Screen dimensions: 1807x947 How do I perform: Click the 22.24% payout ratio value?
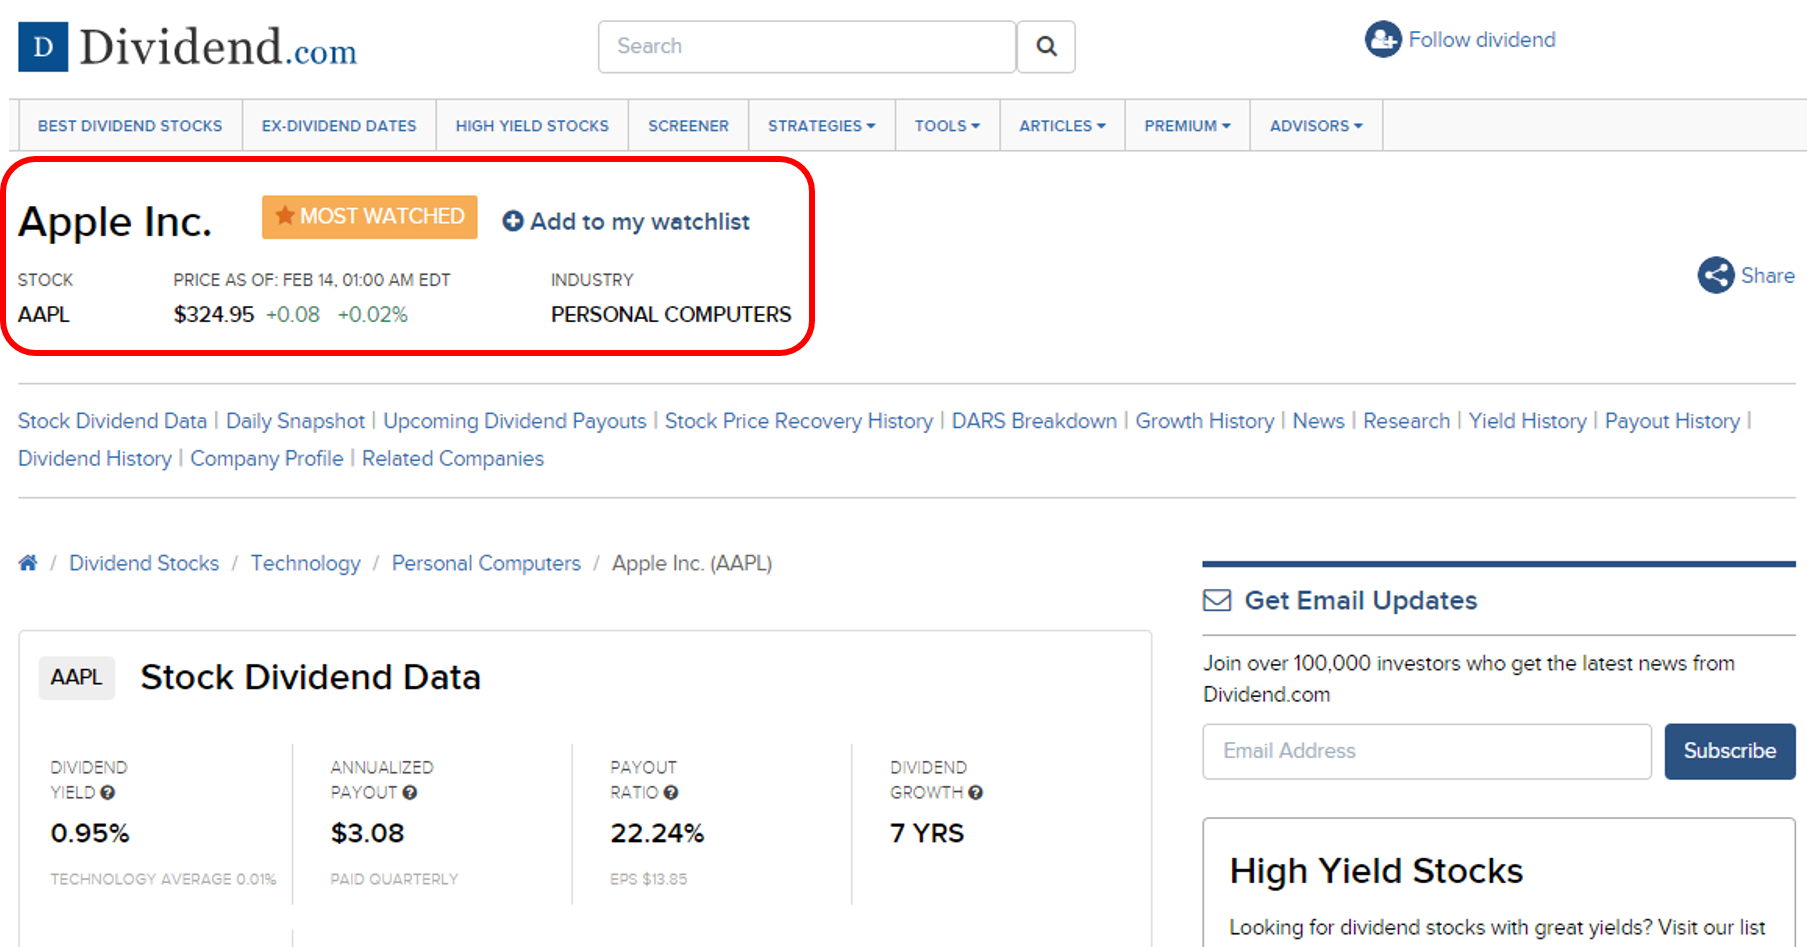[658, 833]
